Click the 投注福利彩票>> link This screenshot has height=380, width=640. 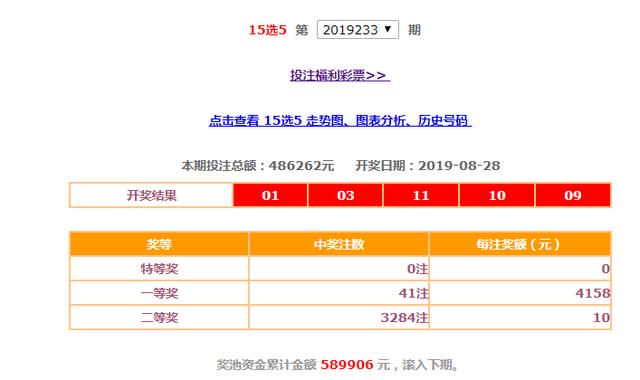pos(340,76)
